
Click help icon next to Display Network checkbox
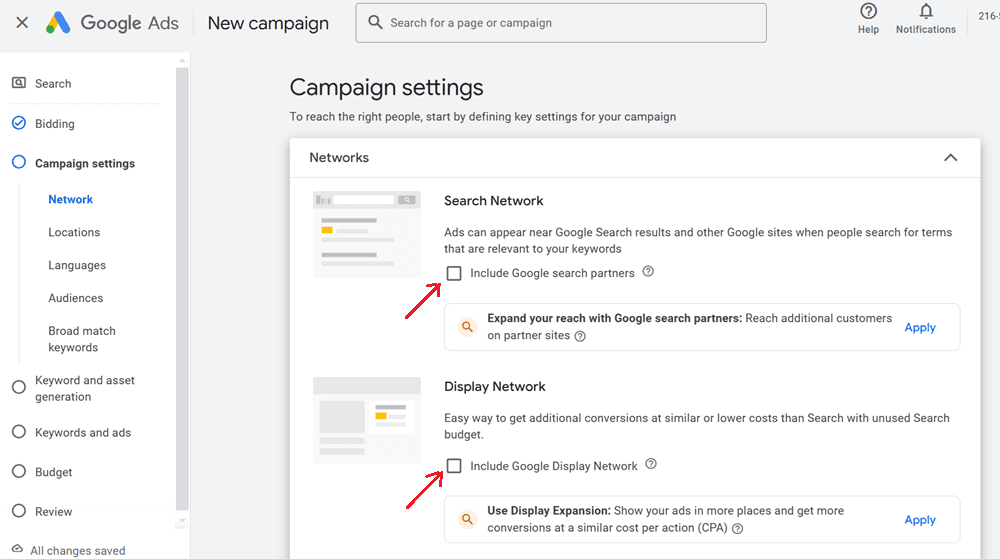tap(651, 464)
